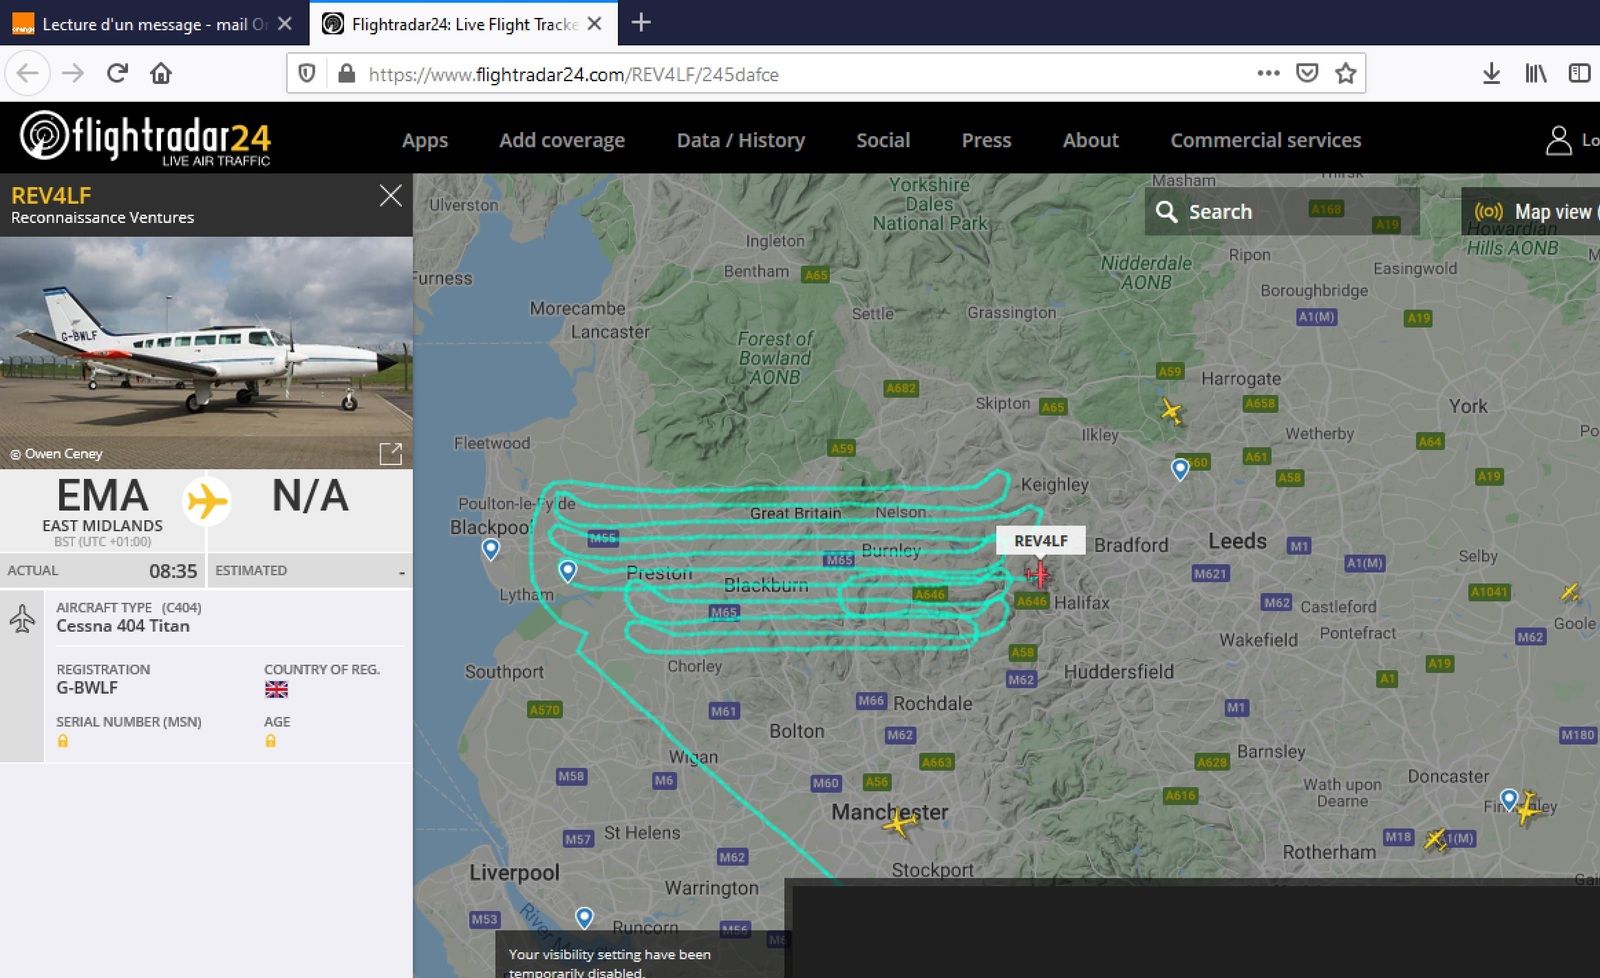Open the browser library icon
The width and height of the screenshot is (1600, 978).
tap(1536, 73)
